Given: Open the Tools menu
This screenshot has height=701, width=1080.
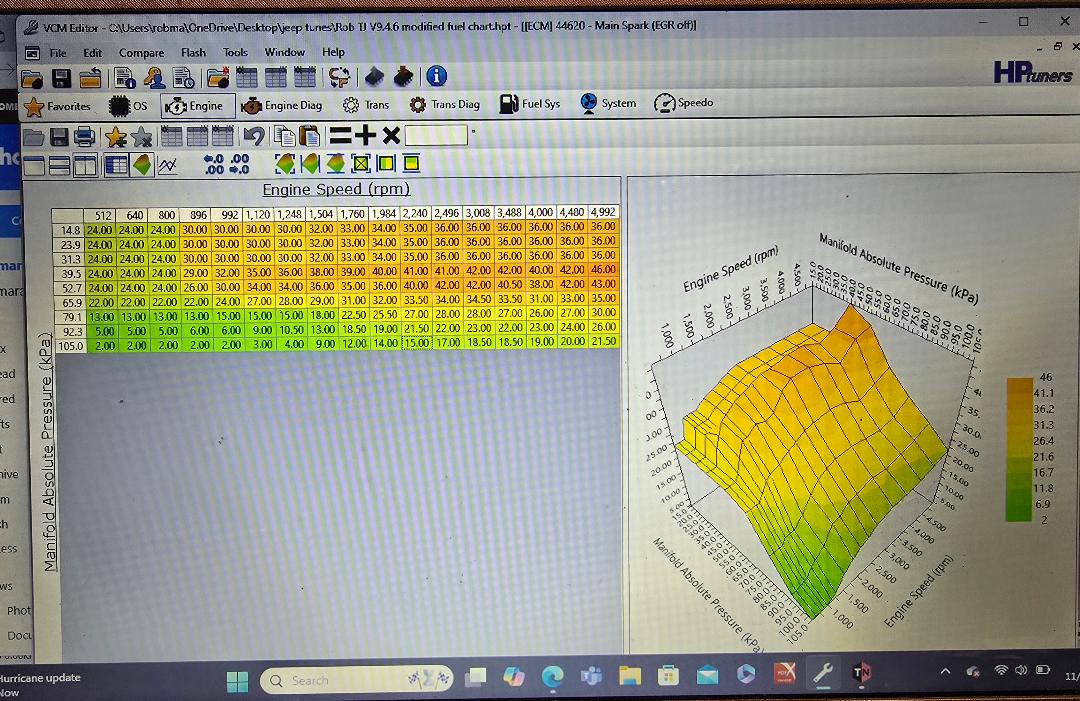Looking at the screenshot, I should (235, 52).
